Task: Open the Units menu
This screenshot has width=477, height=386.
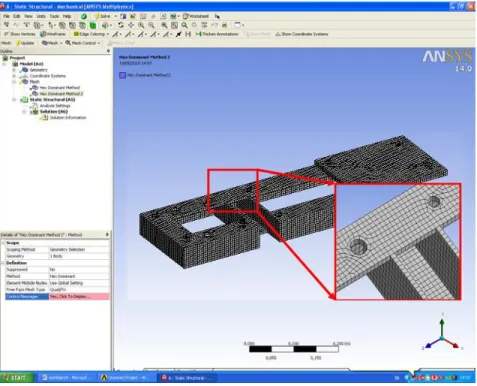Action: pyautogui.click(x=41, y=16)
